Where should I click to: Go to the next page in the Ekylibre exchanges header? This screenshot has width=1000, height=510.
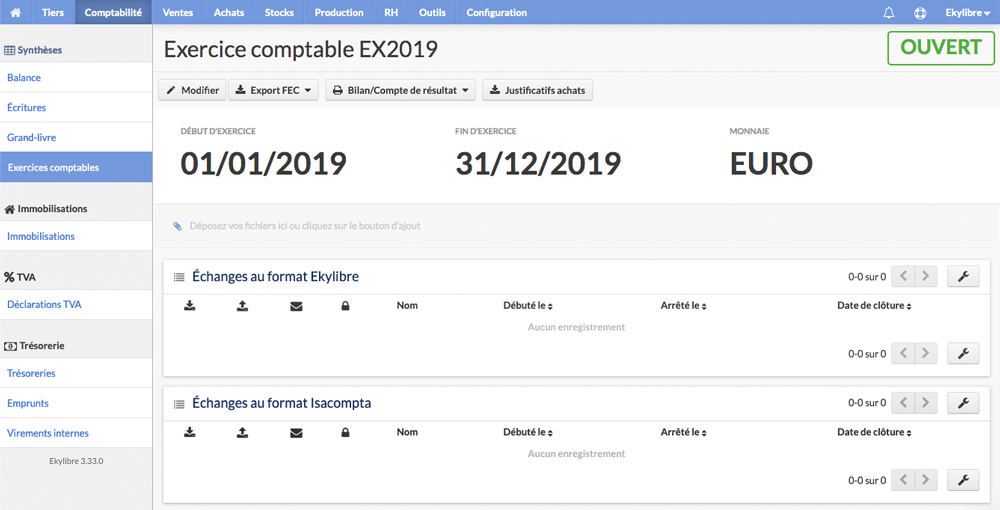925,276
